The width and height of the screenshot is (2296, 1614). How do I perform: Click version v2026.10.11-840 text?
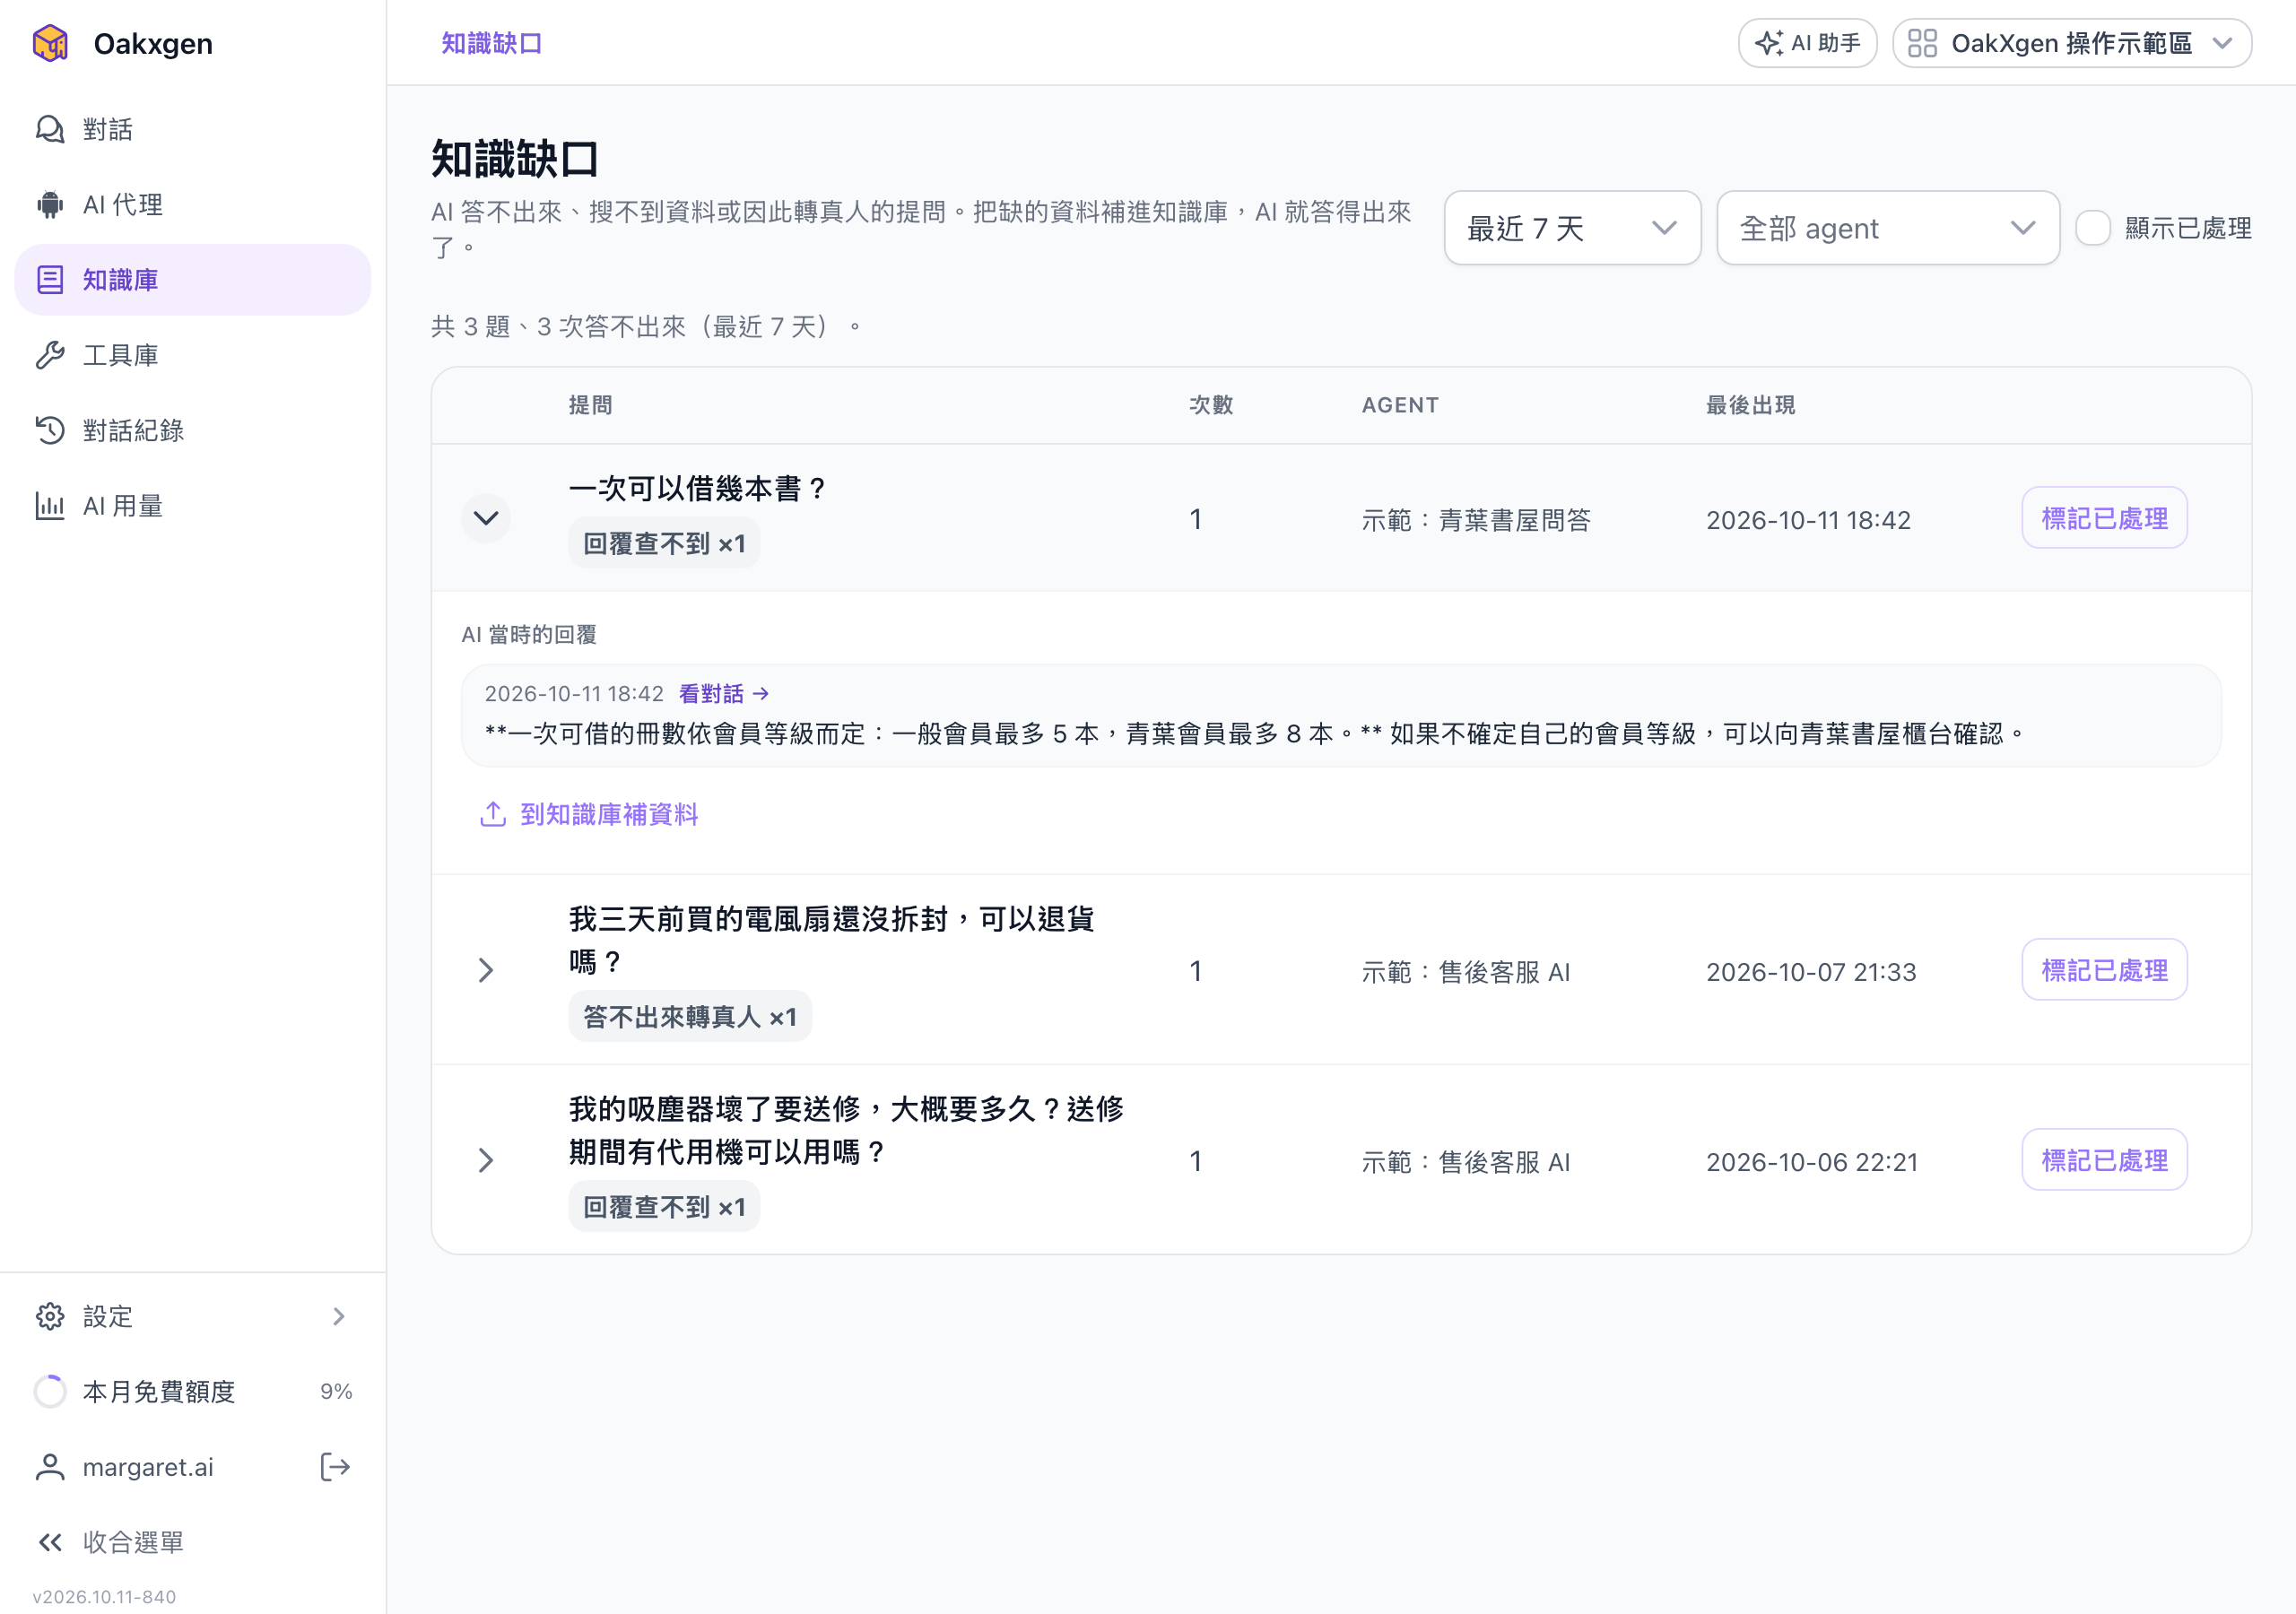(104, 1597)
